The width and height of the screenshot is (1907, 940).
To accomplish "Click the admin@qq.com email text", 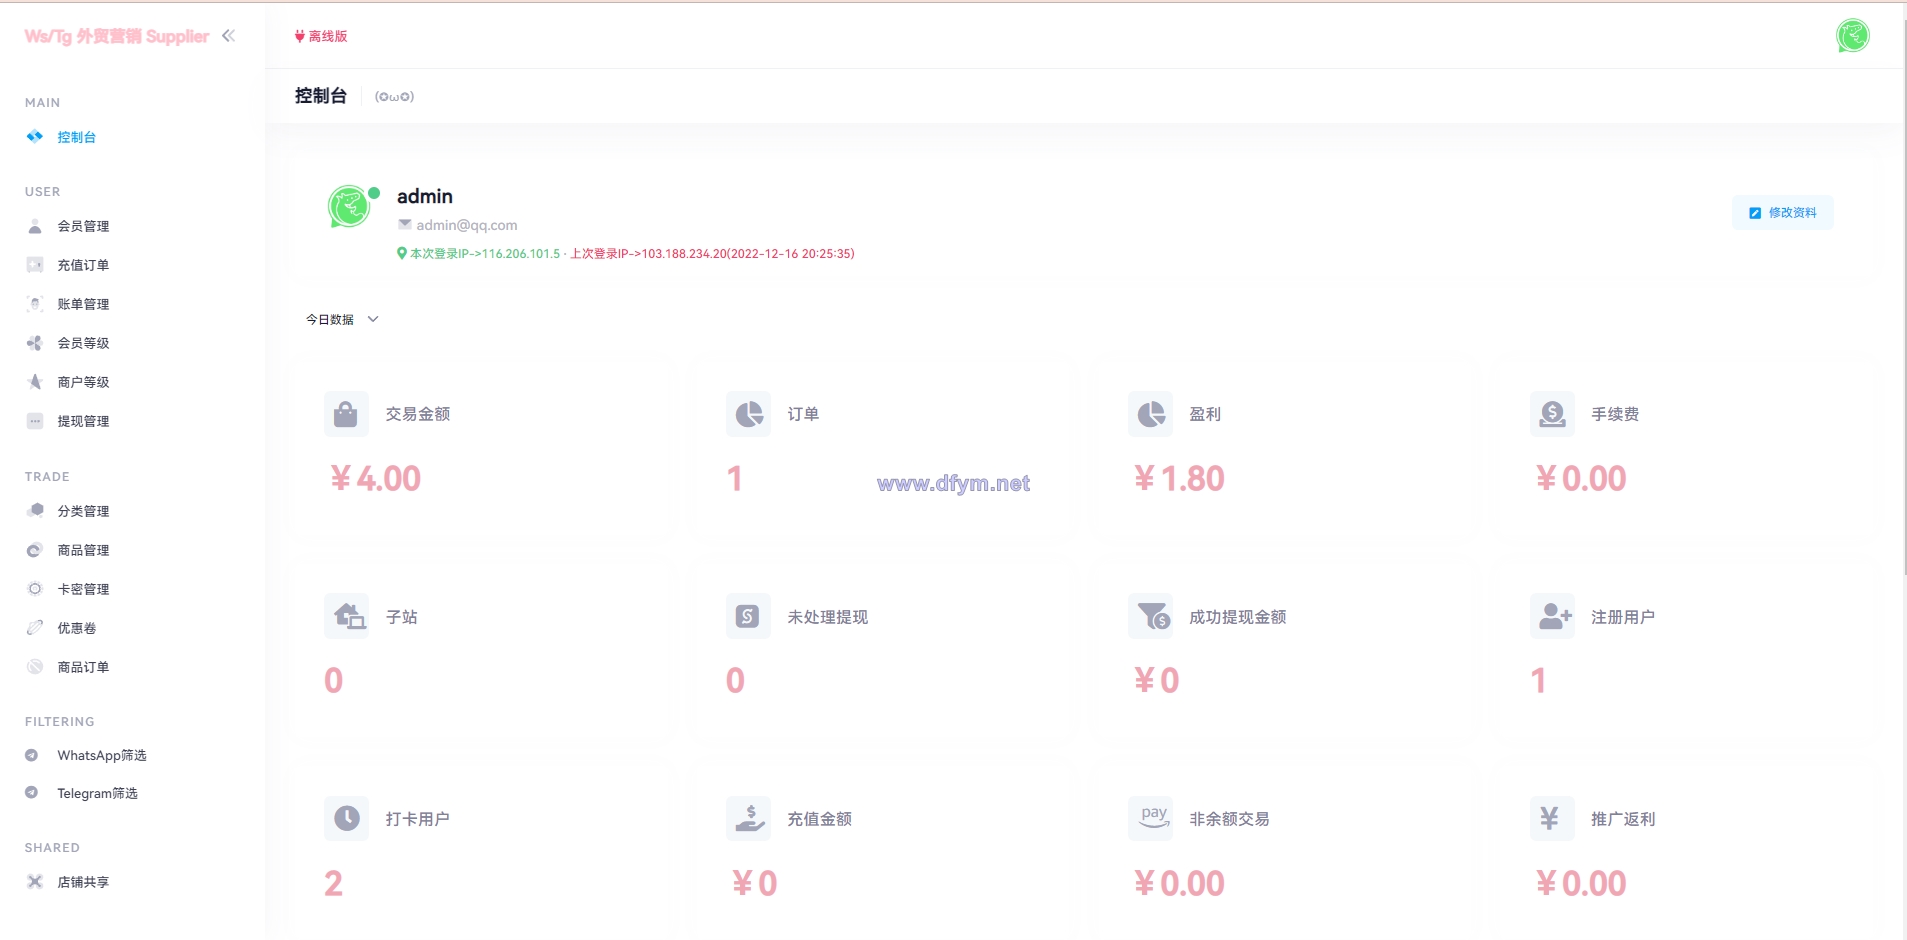I will click(x=466, y=225).
